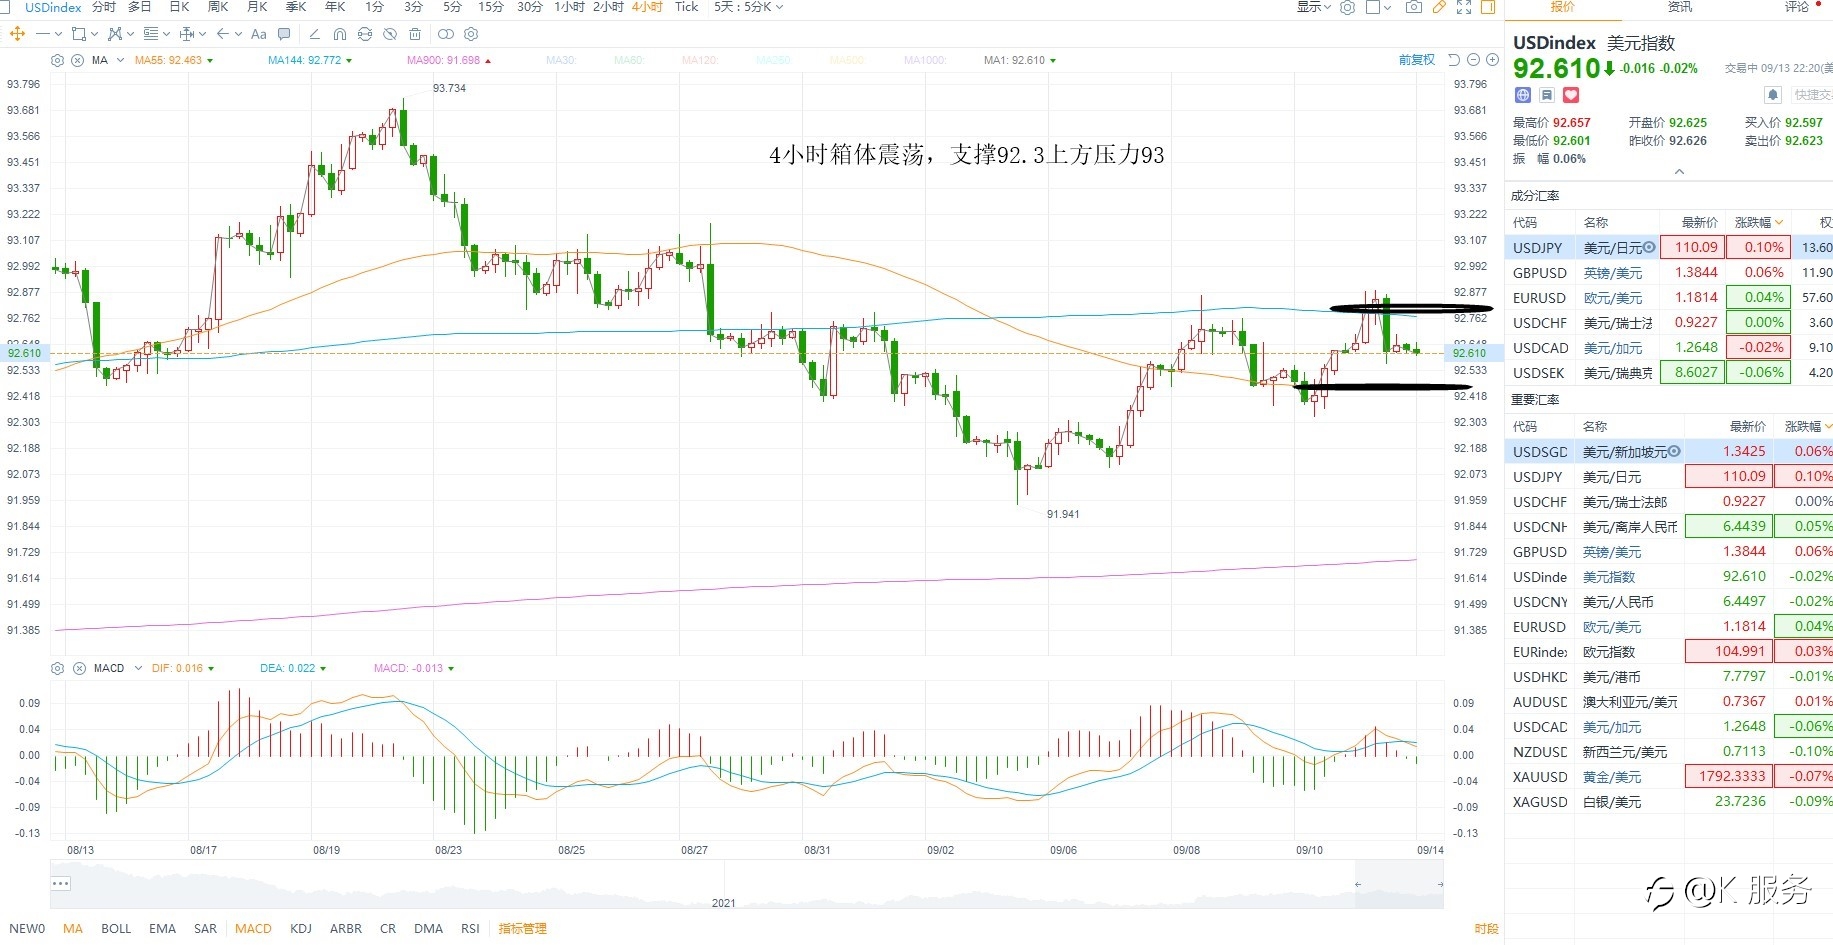Choose the straight line drawing tool
This screenshot has width=1833, height=945.
42,34
